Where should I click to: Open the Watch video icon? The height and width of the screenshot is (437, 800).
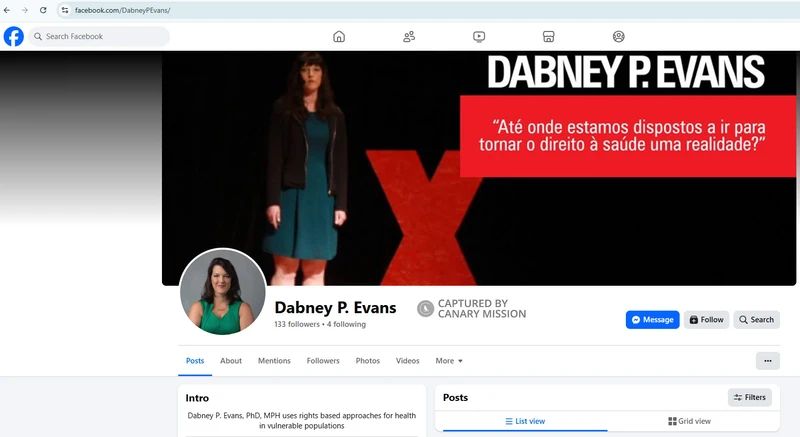click(479, 37)
